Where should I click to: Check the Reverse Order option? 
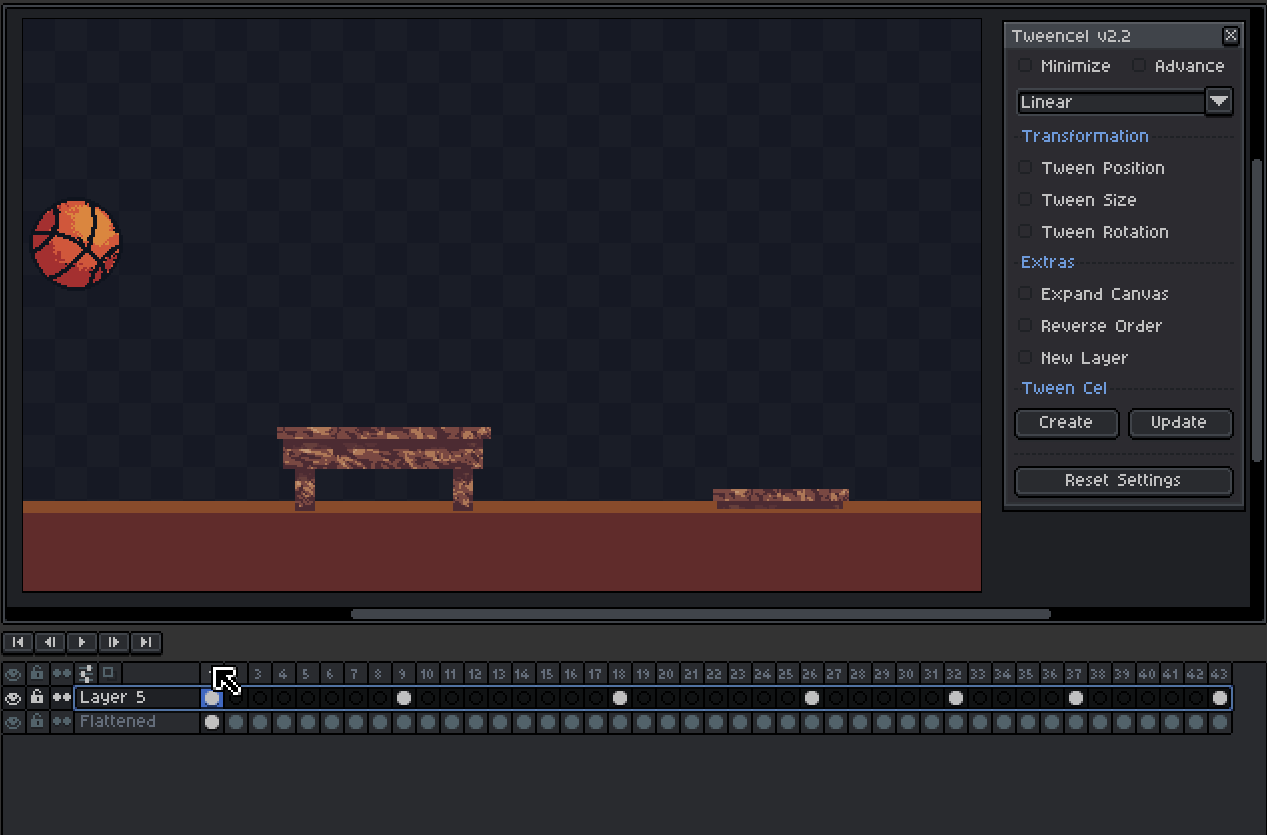(x=1024, y=325)
